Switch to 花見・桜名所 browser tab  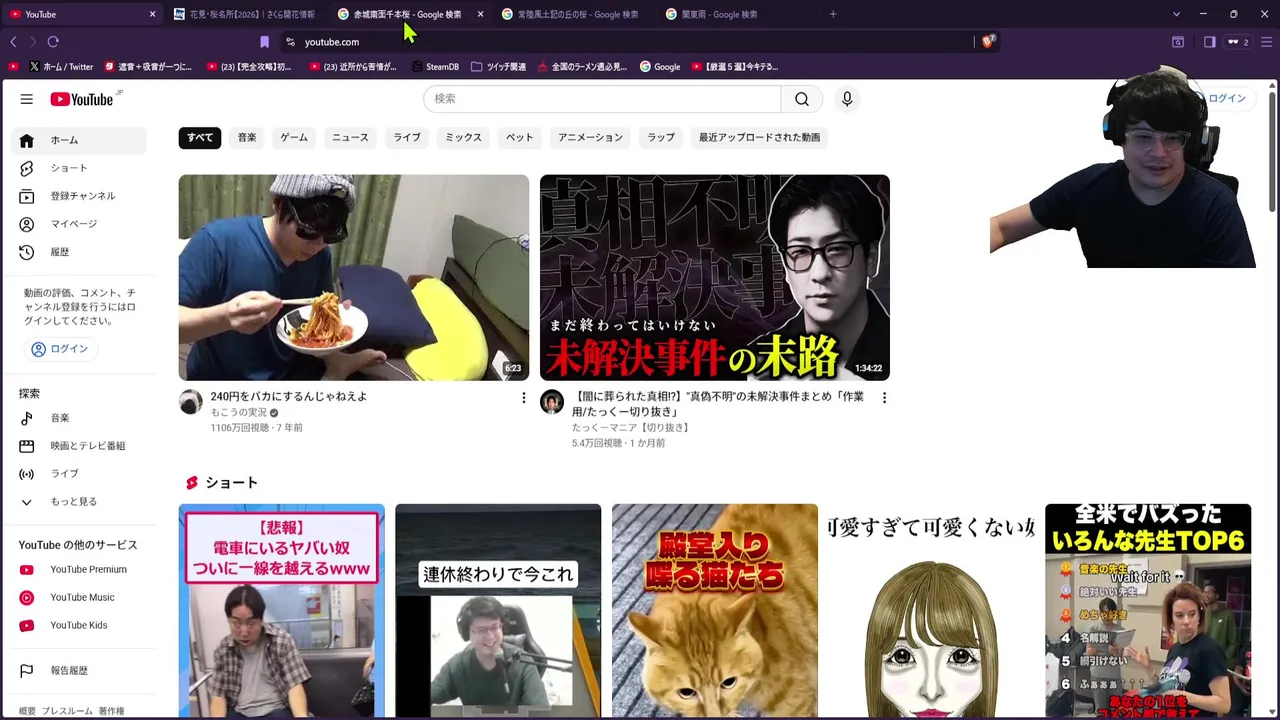[x=244, y=14]
